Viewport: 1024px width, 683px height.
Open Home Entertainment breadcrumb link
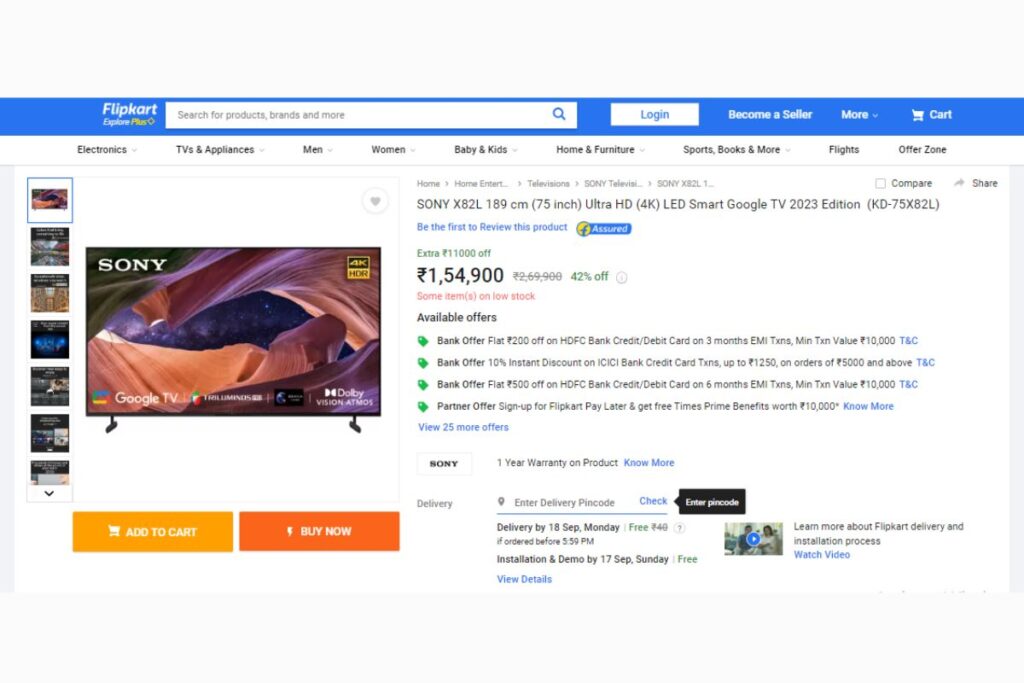click(481, 184)
